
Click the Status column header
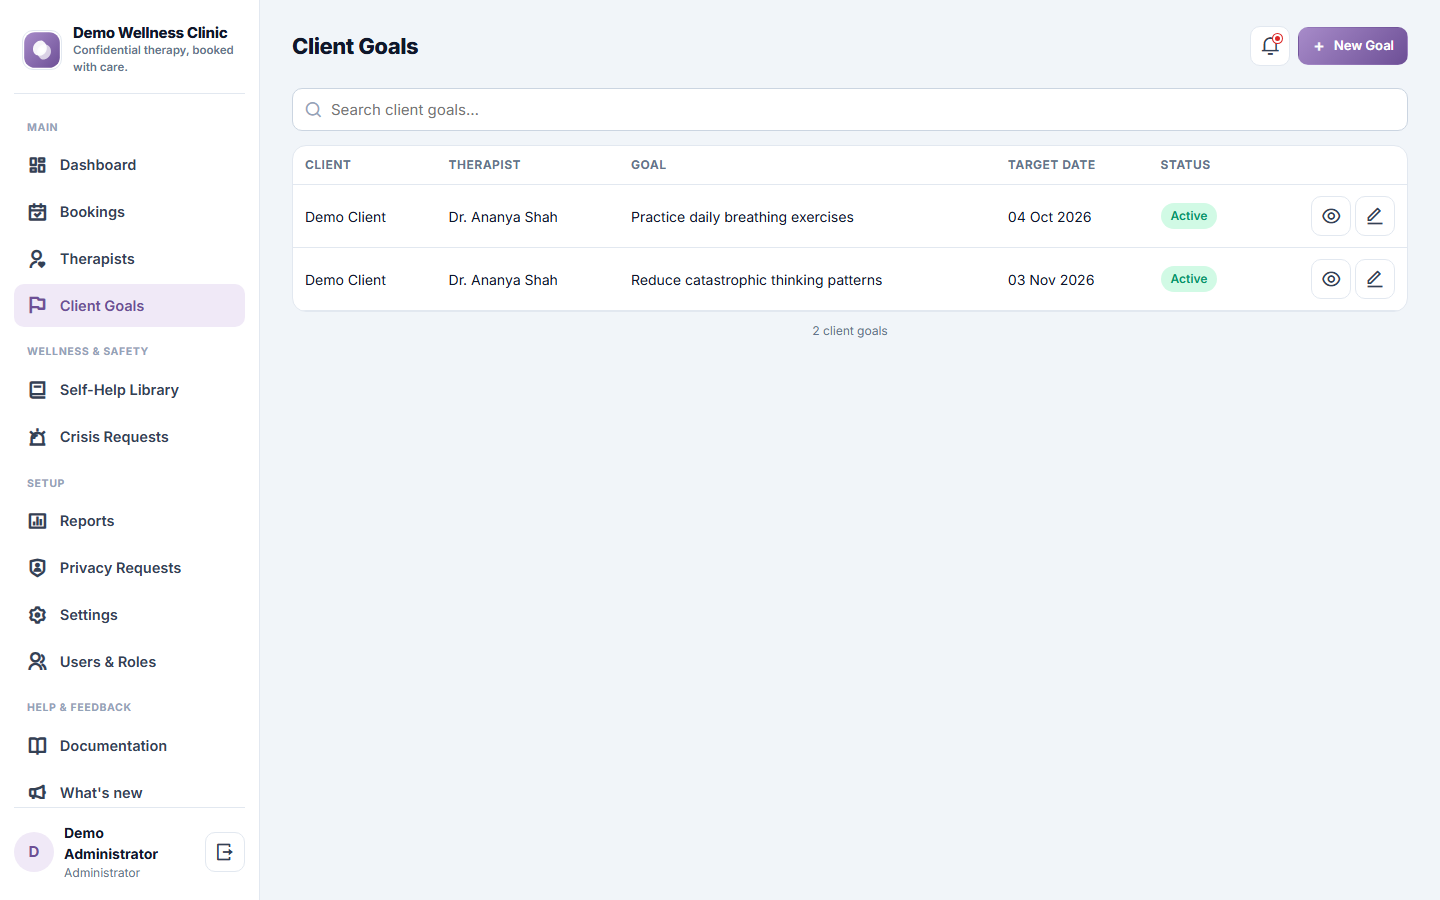tap(1185, 165)
